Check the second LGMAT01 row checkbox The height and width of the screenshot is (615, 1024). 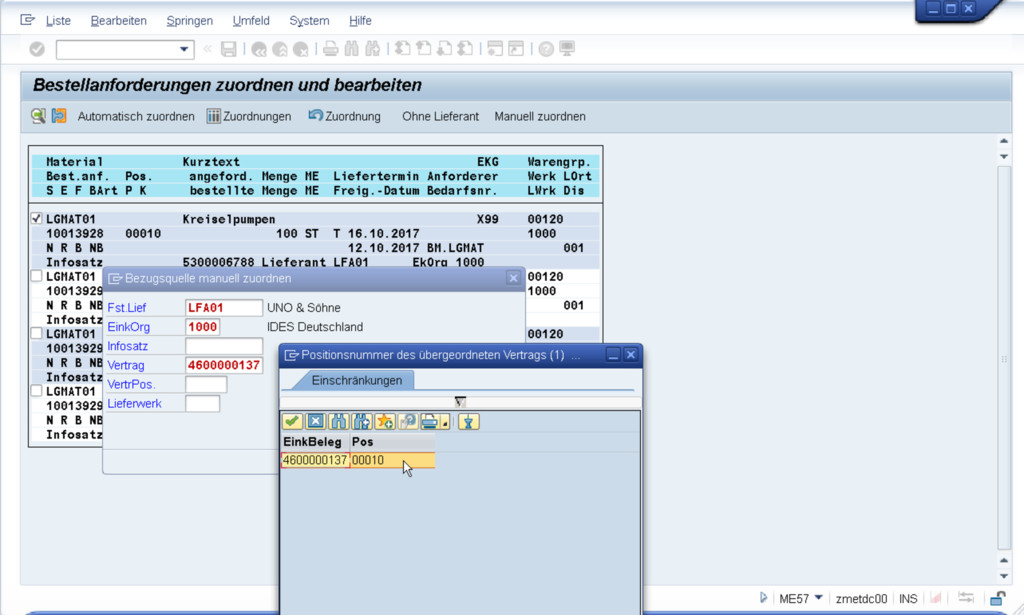click(37, 276)
